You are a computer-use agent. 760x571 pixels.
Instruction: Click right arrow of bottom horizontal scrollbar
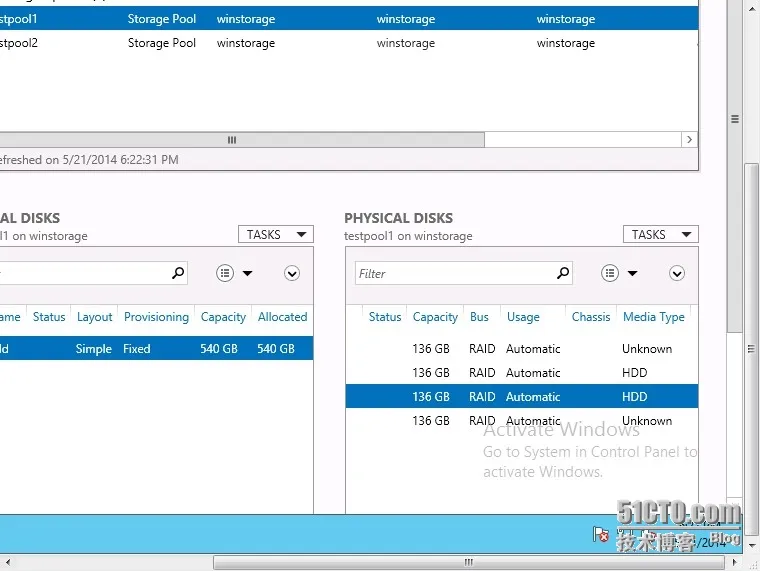[x=735, y=562]
